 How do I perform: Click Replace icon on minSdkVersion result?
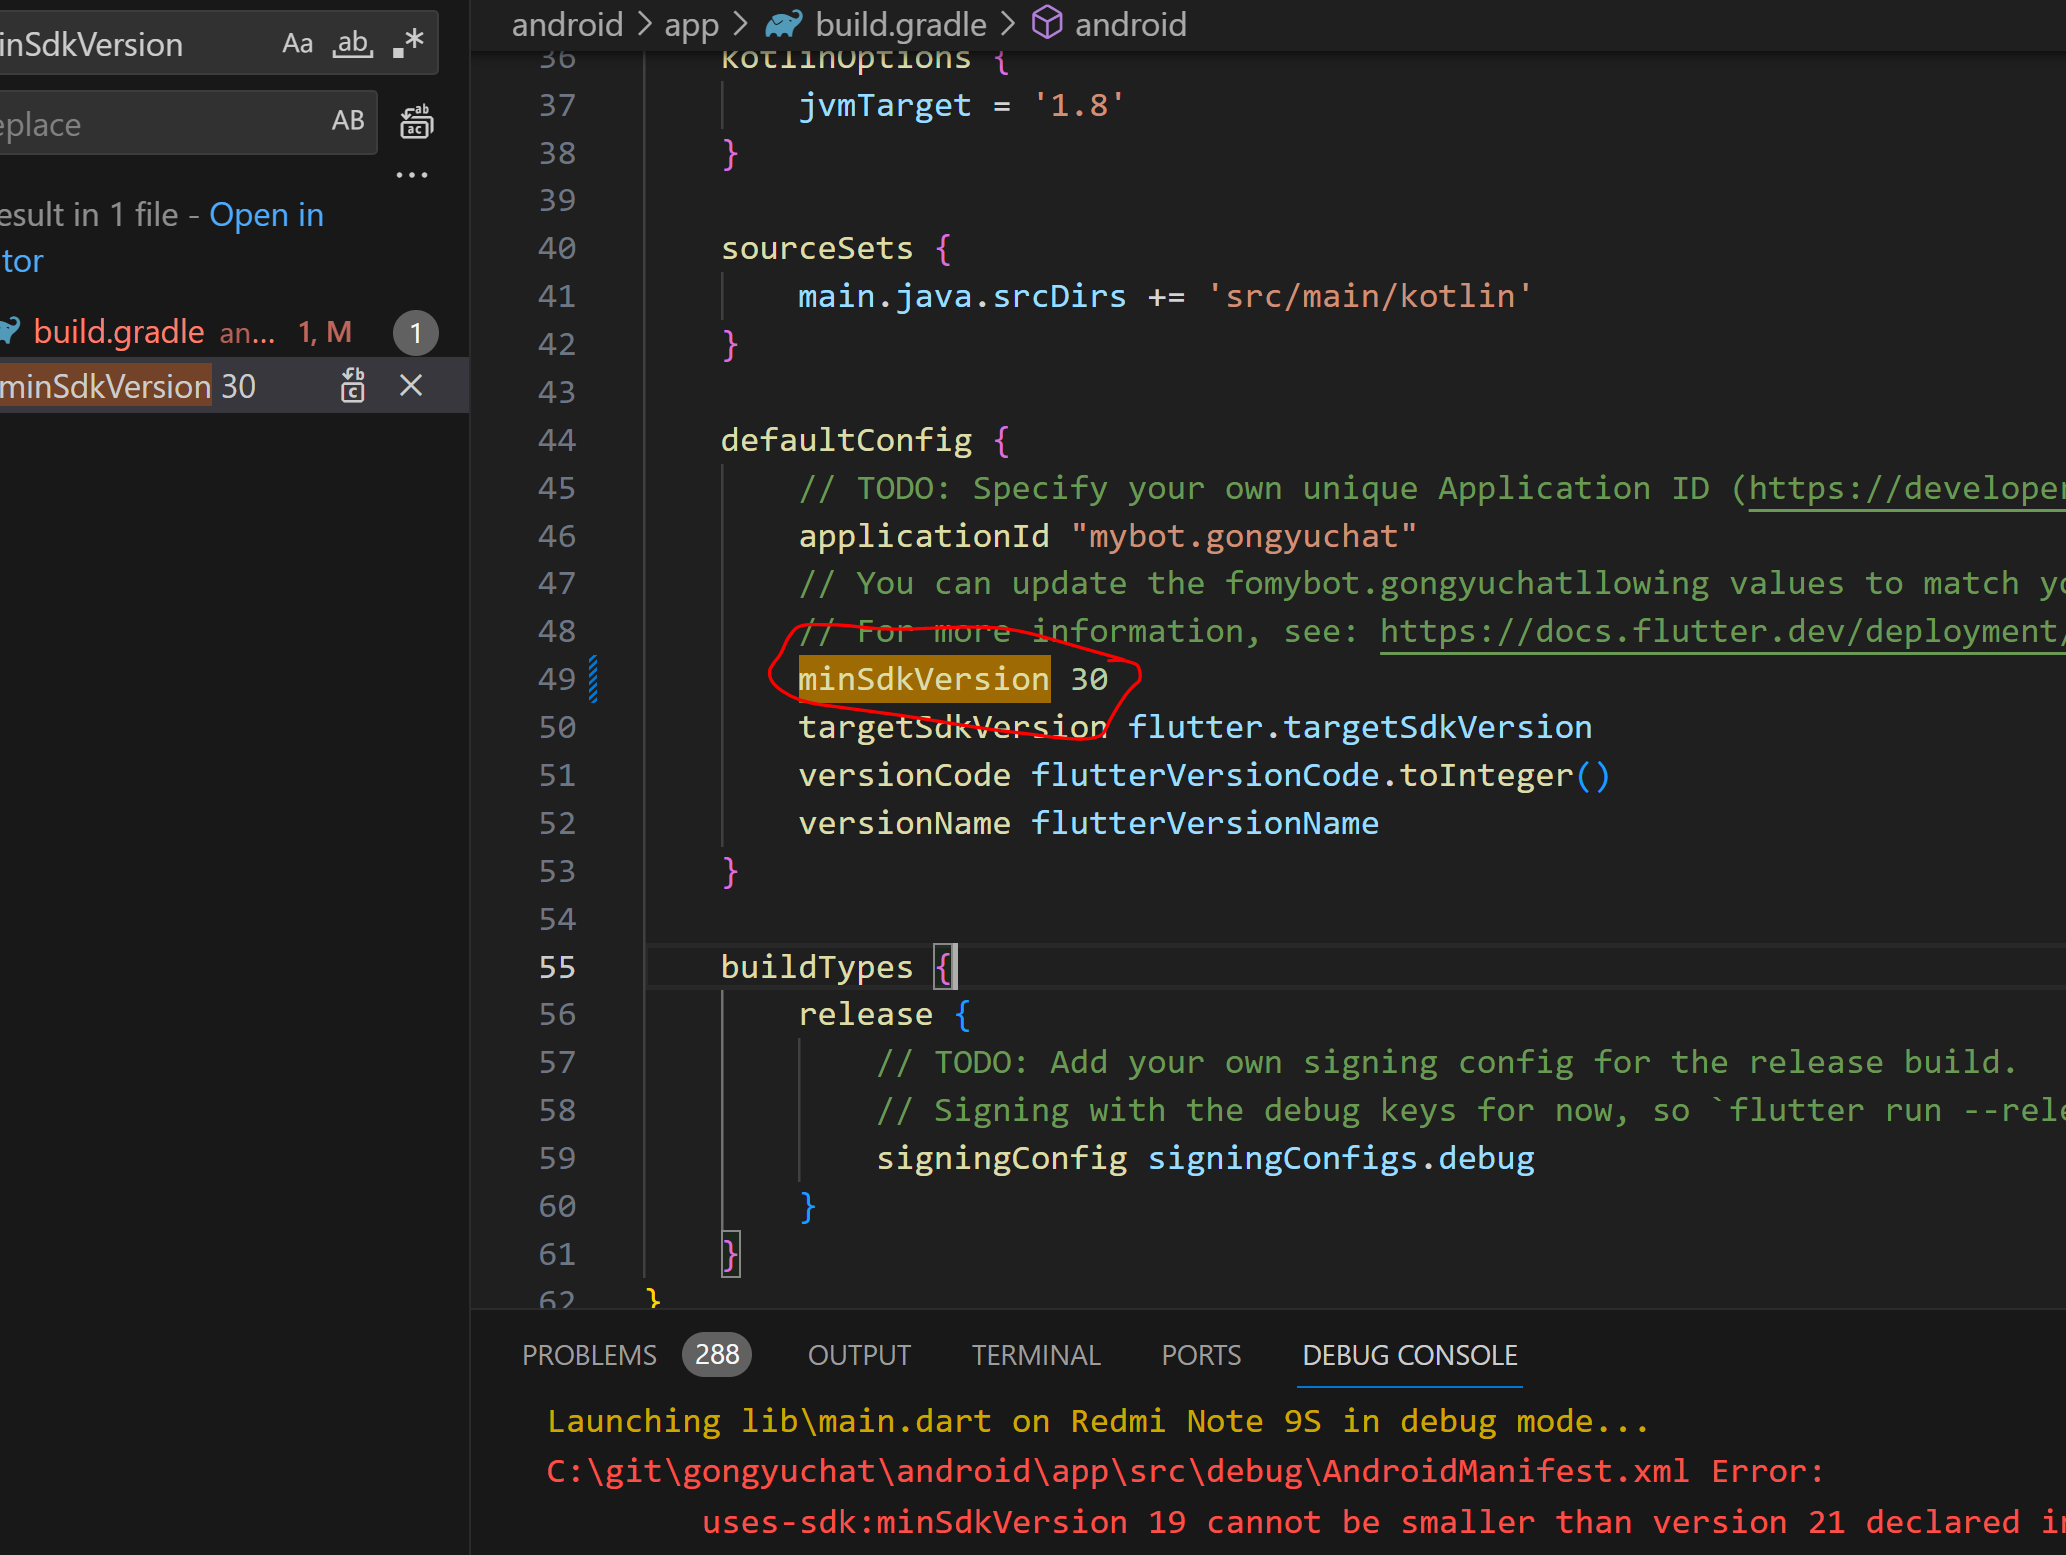click(x=353, y=386)
